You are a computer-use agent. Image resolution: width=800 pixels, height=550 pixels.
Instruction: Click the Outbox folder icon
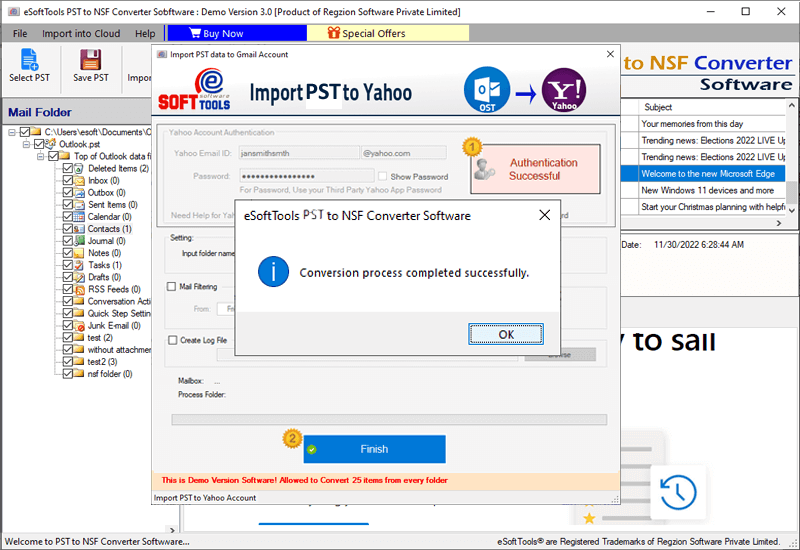pyautogui.click(x=79, y=193)
